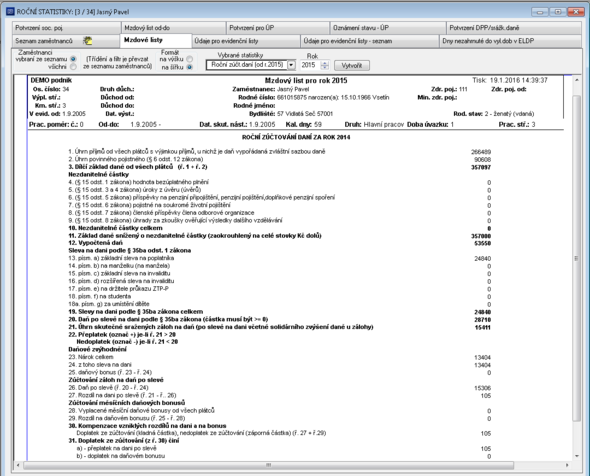Click line '12. Vypočtená daň'

click(95, 243)
